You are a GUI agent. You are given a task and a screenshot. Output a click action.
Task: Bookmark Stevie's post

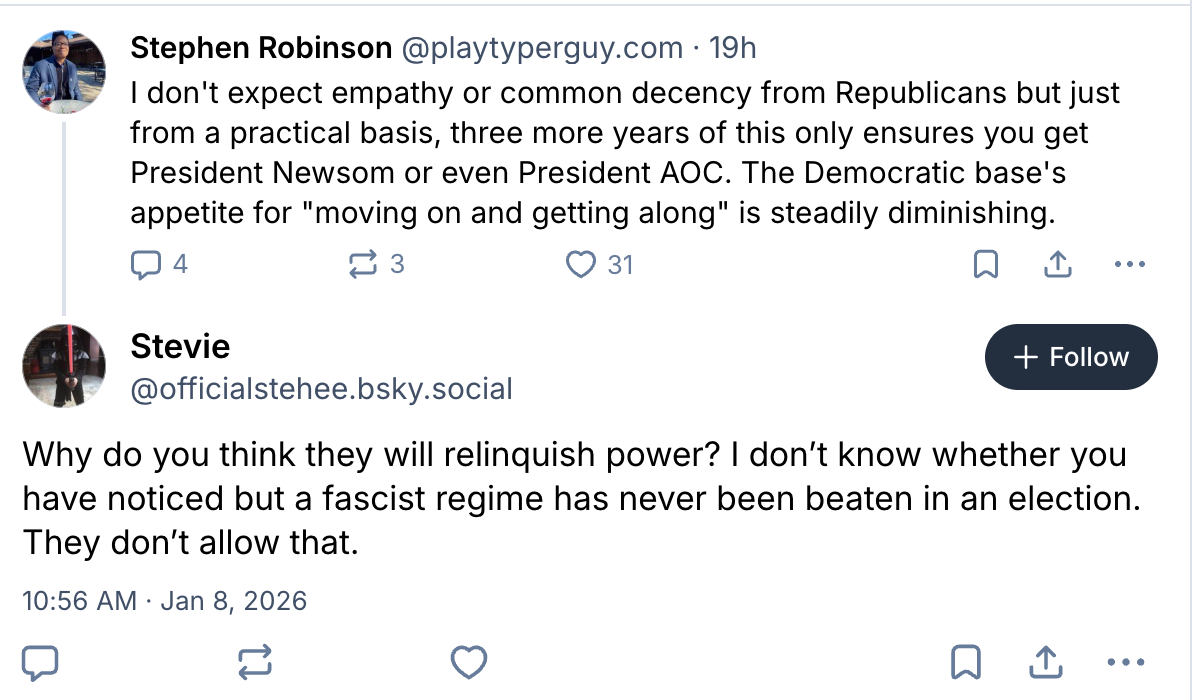tap(964, 661)
